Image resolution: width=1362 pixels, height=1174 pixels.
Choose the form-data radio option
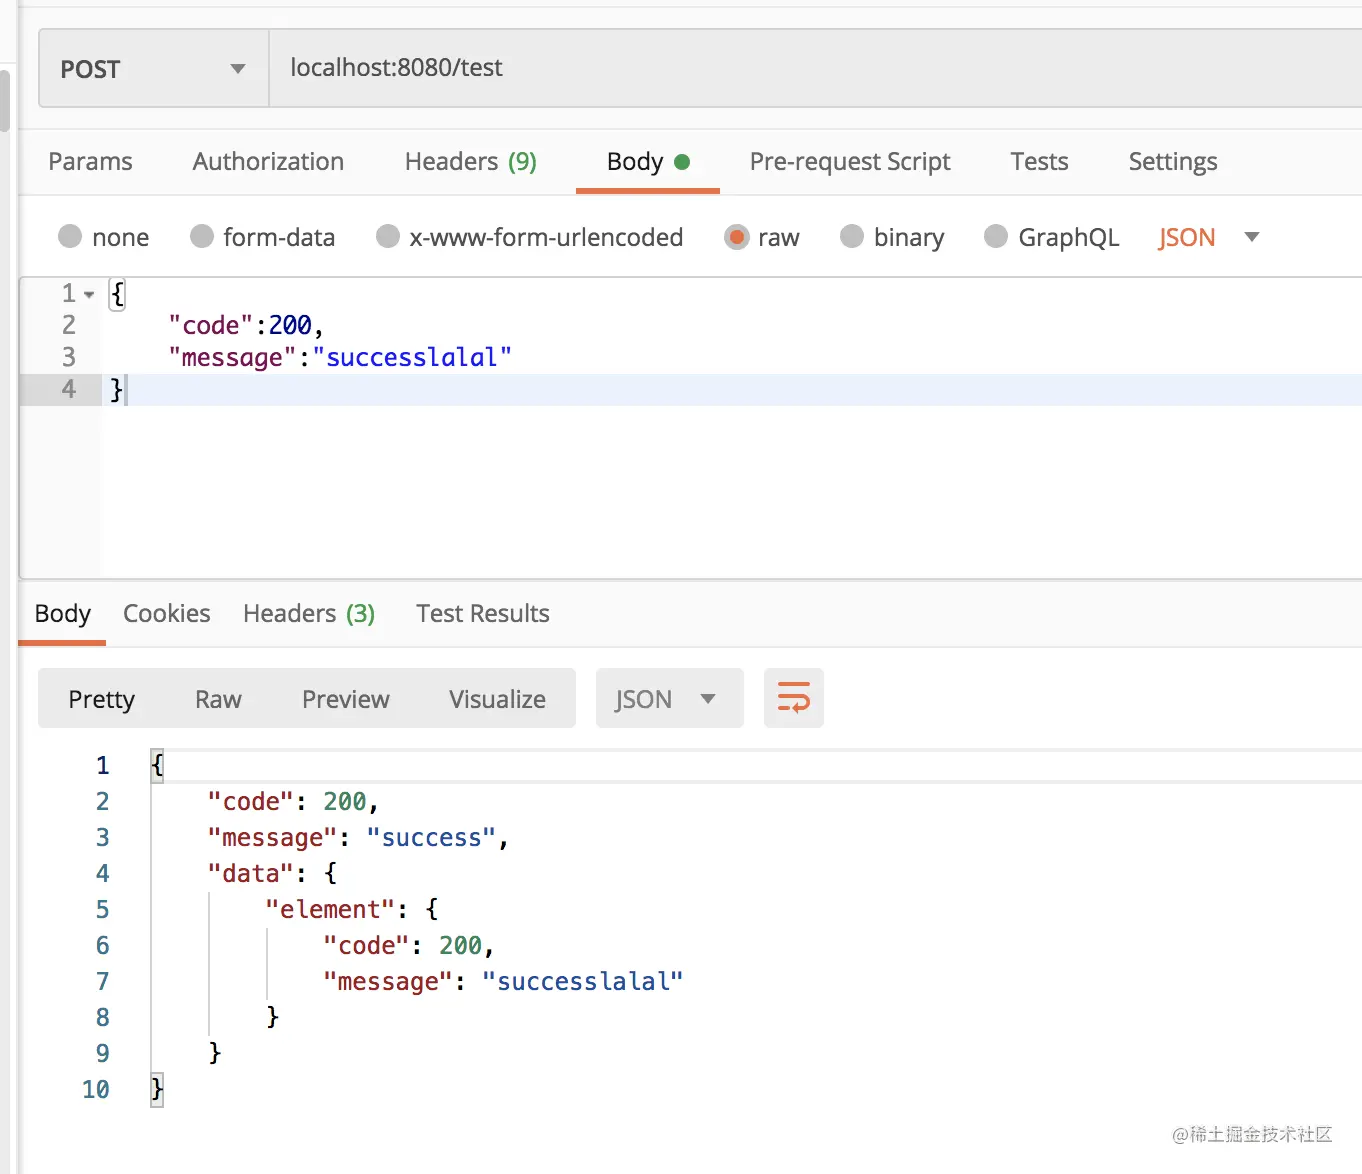click(x=202, y=237)
